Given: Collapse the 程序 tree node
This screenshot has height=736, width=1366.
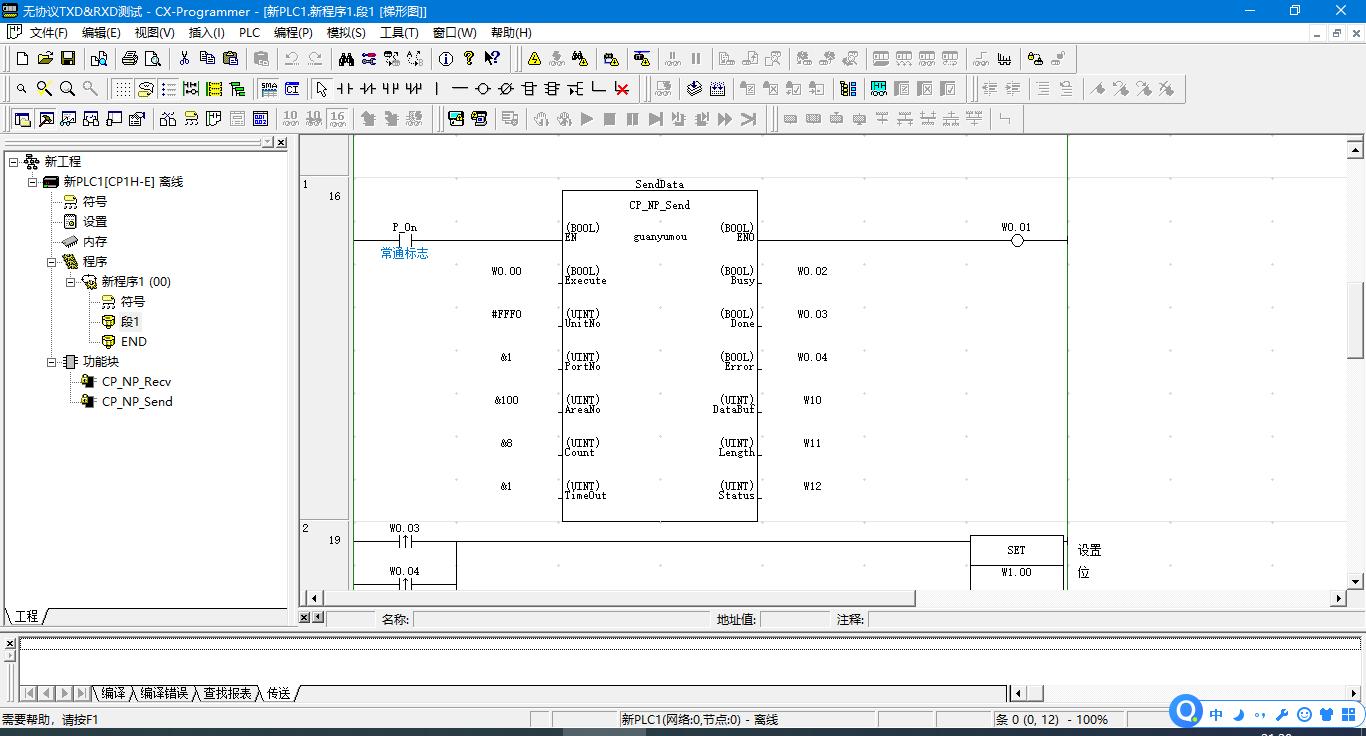Looking at the screenshot, I should tap(52, 262).
